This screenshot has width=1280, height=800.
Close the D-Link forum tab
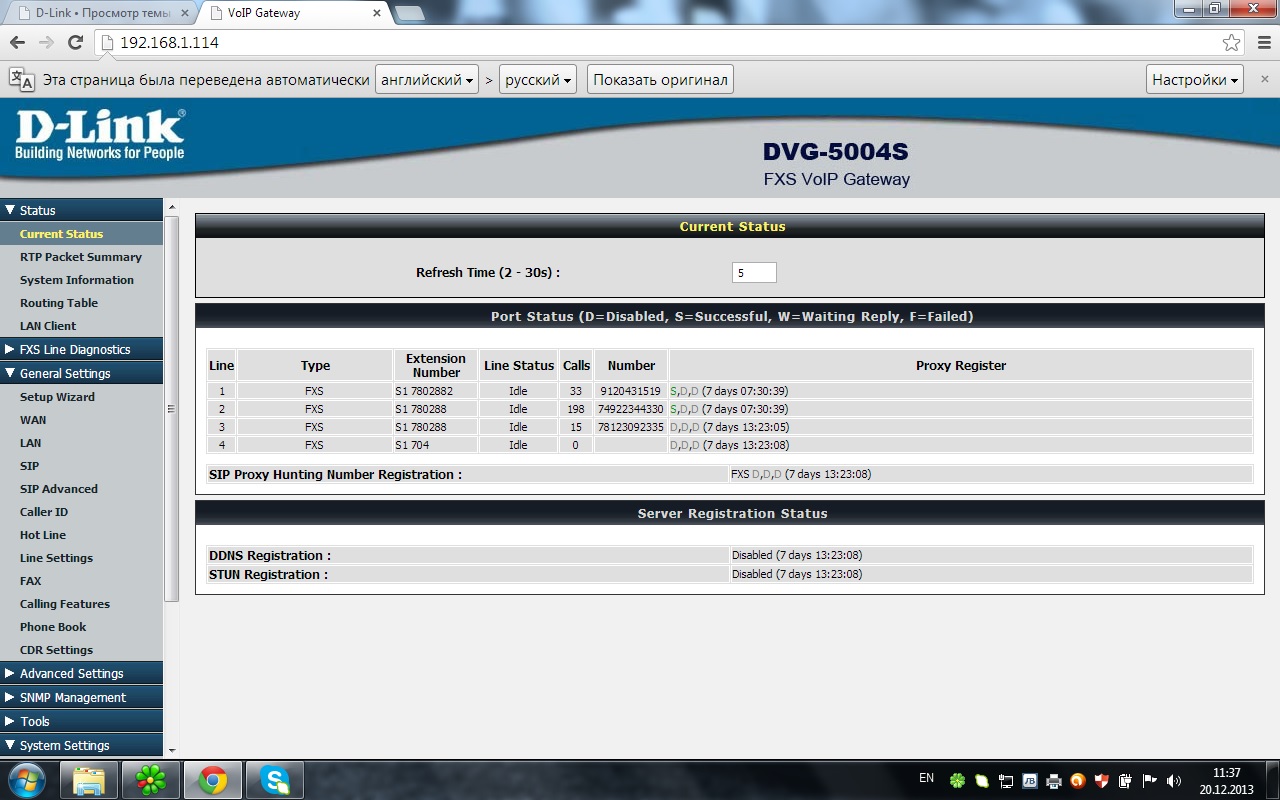(x=184, y=14)
